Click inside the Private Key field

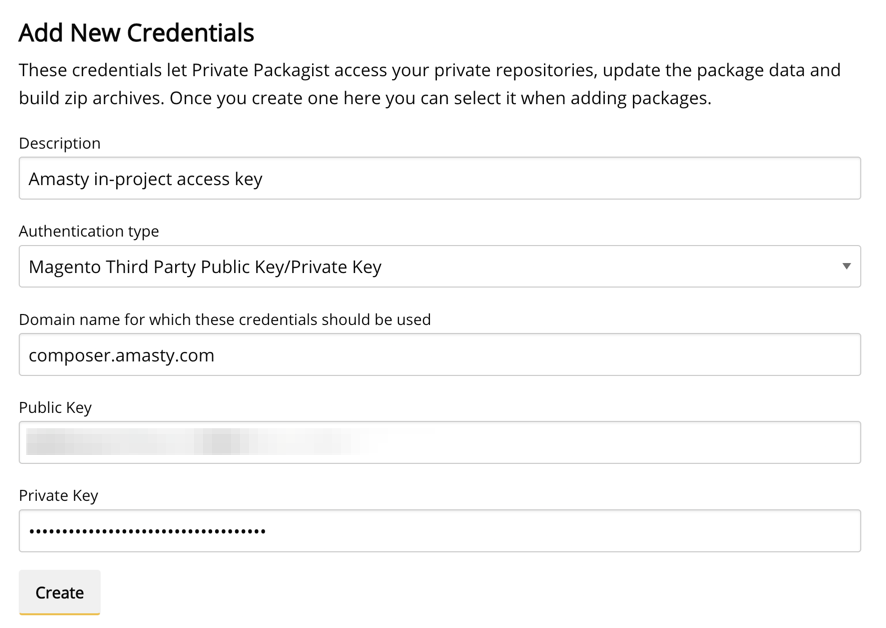click(439, 531)
